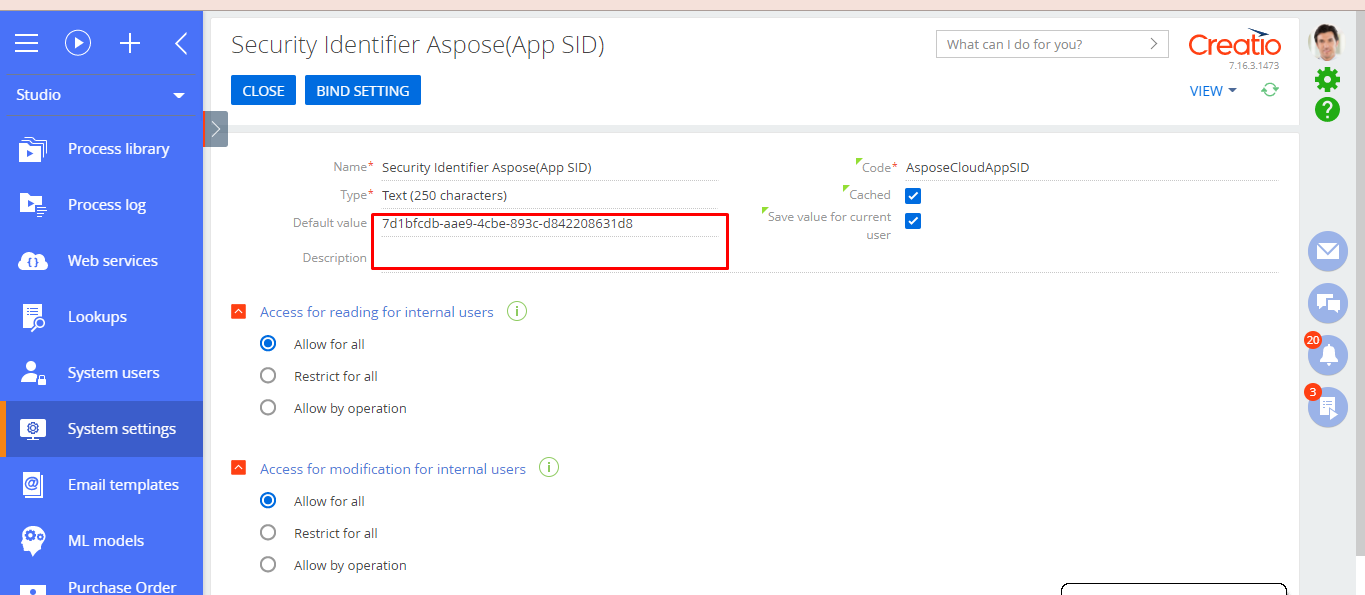
Task: Click the System users icon
Action: pos(33,373)
